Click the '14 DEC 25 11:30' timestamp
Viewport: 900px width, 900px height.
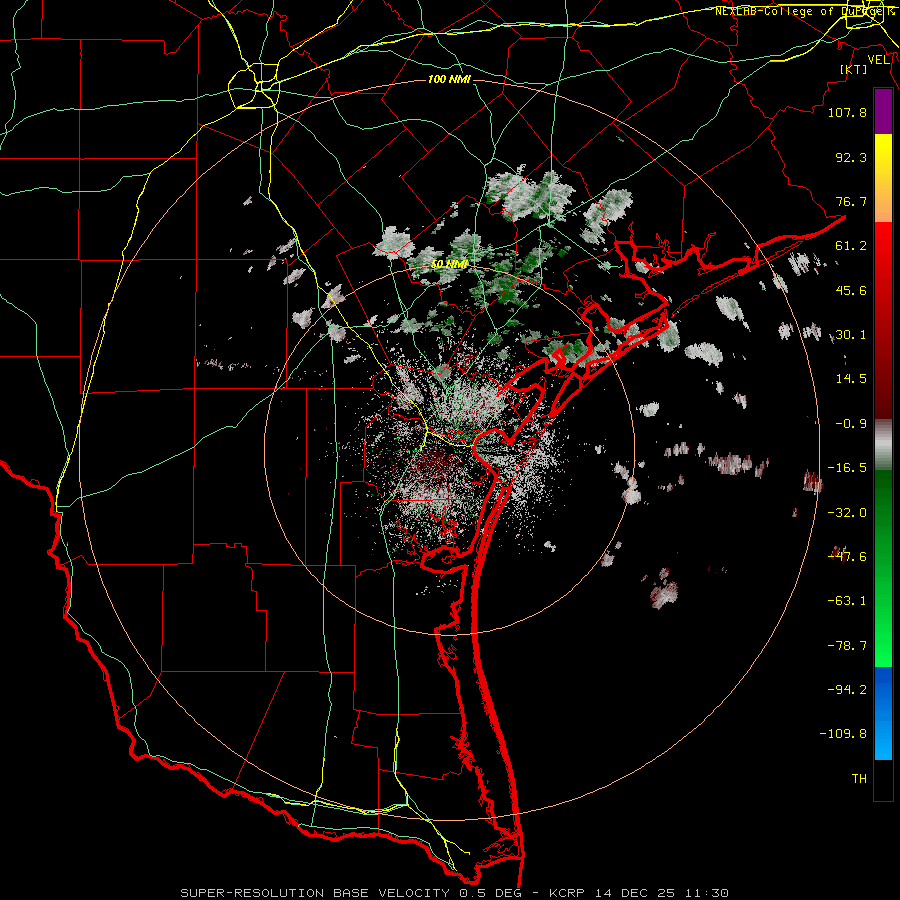(661, 893)
